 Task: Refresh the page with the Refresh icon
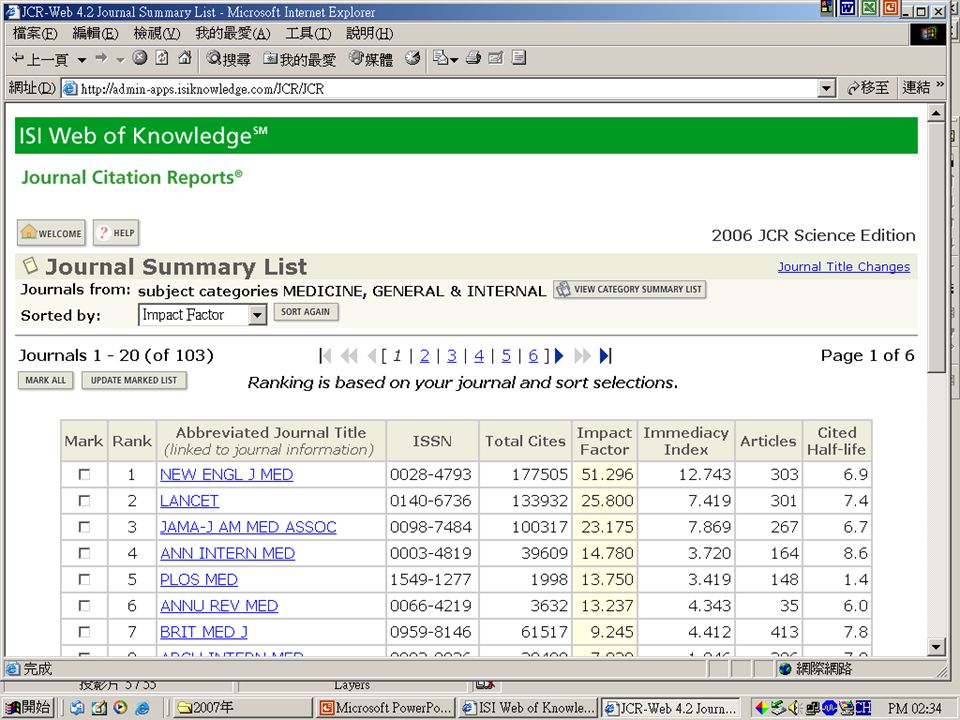[x=162, y=58]
